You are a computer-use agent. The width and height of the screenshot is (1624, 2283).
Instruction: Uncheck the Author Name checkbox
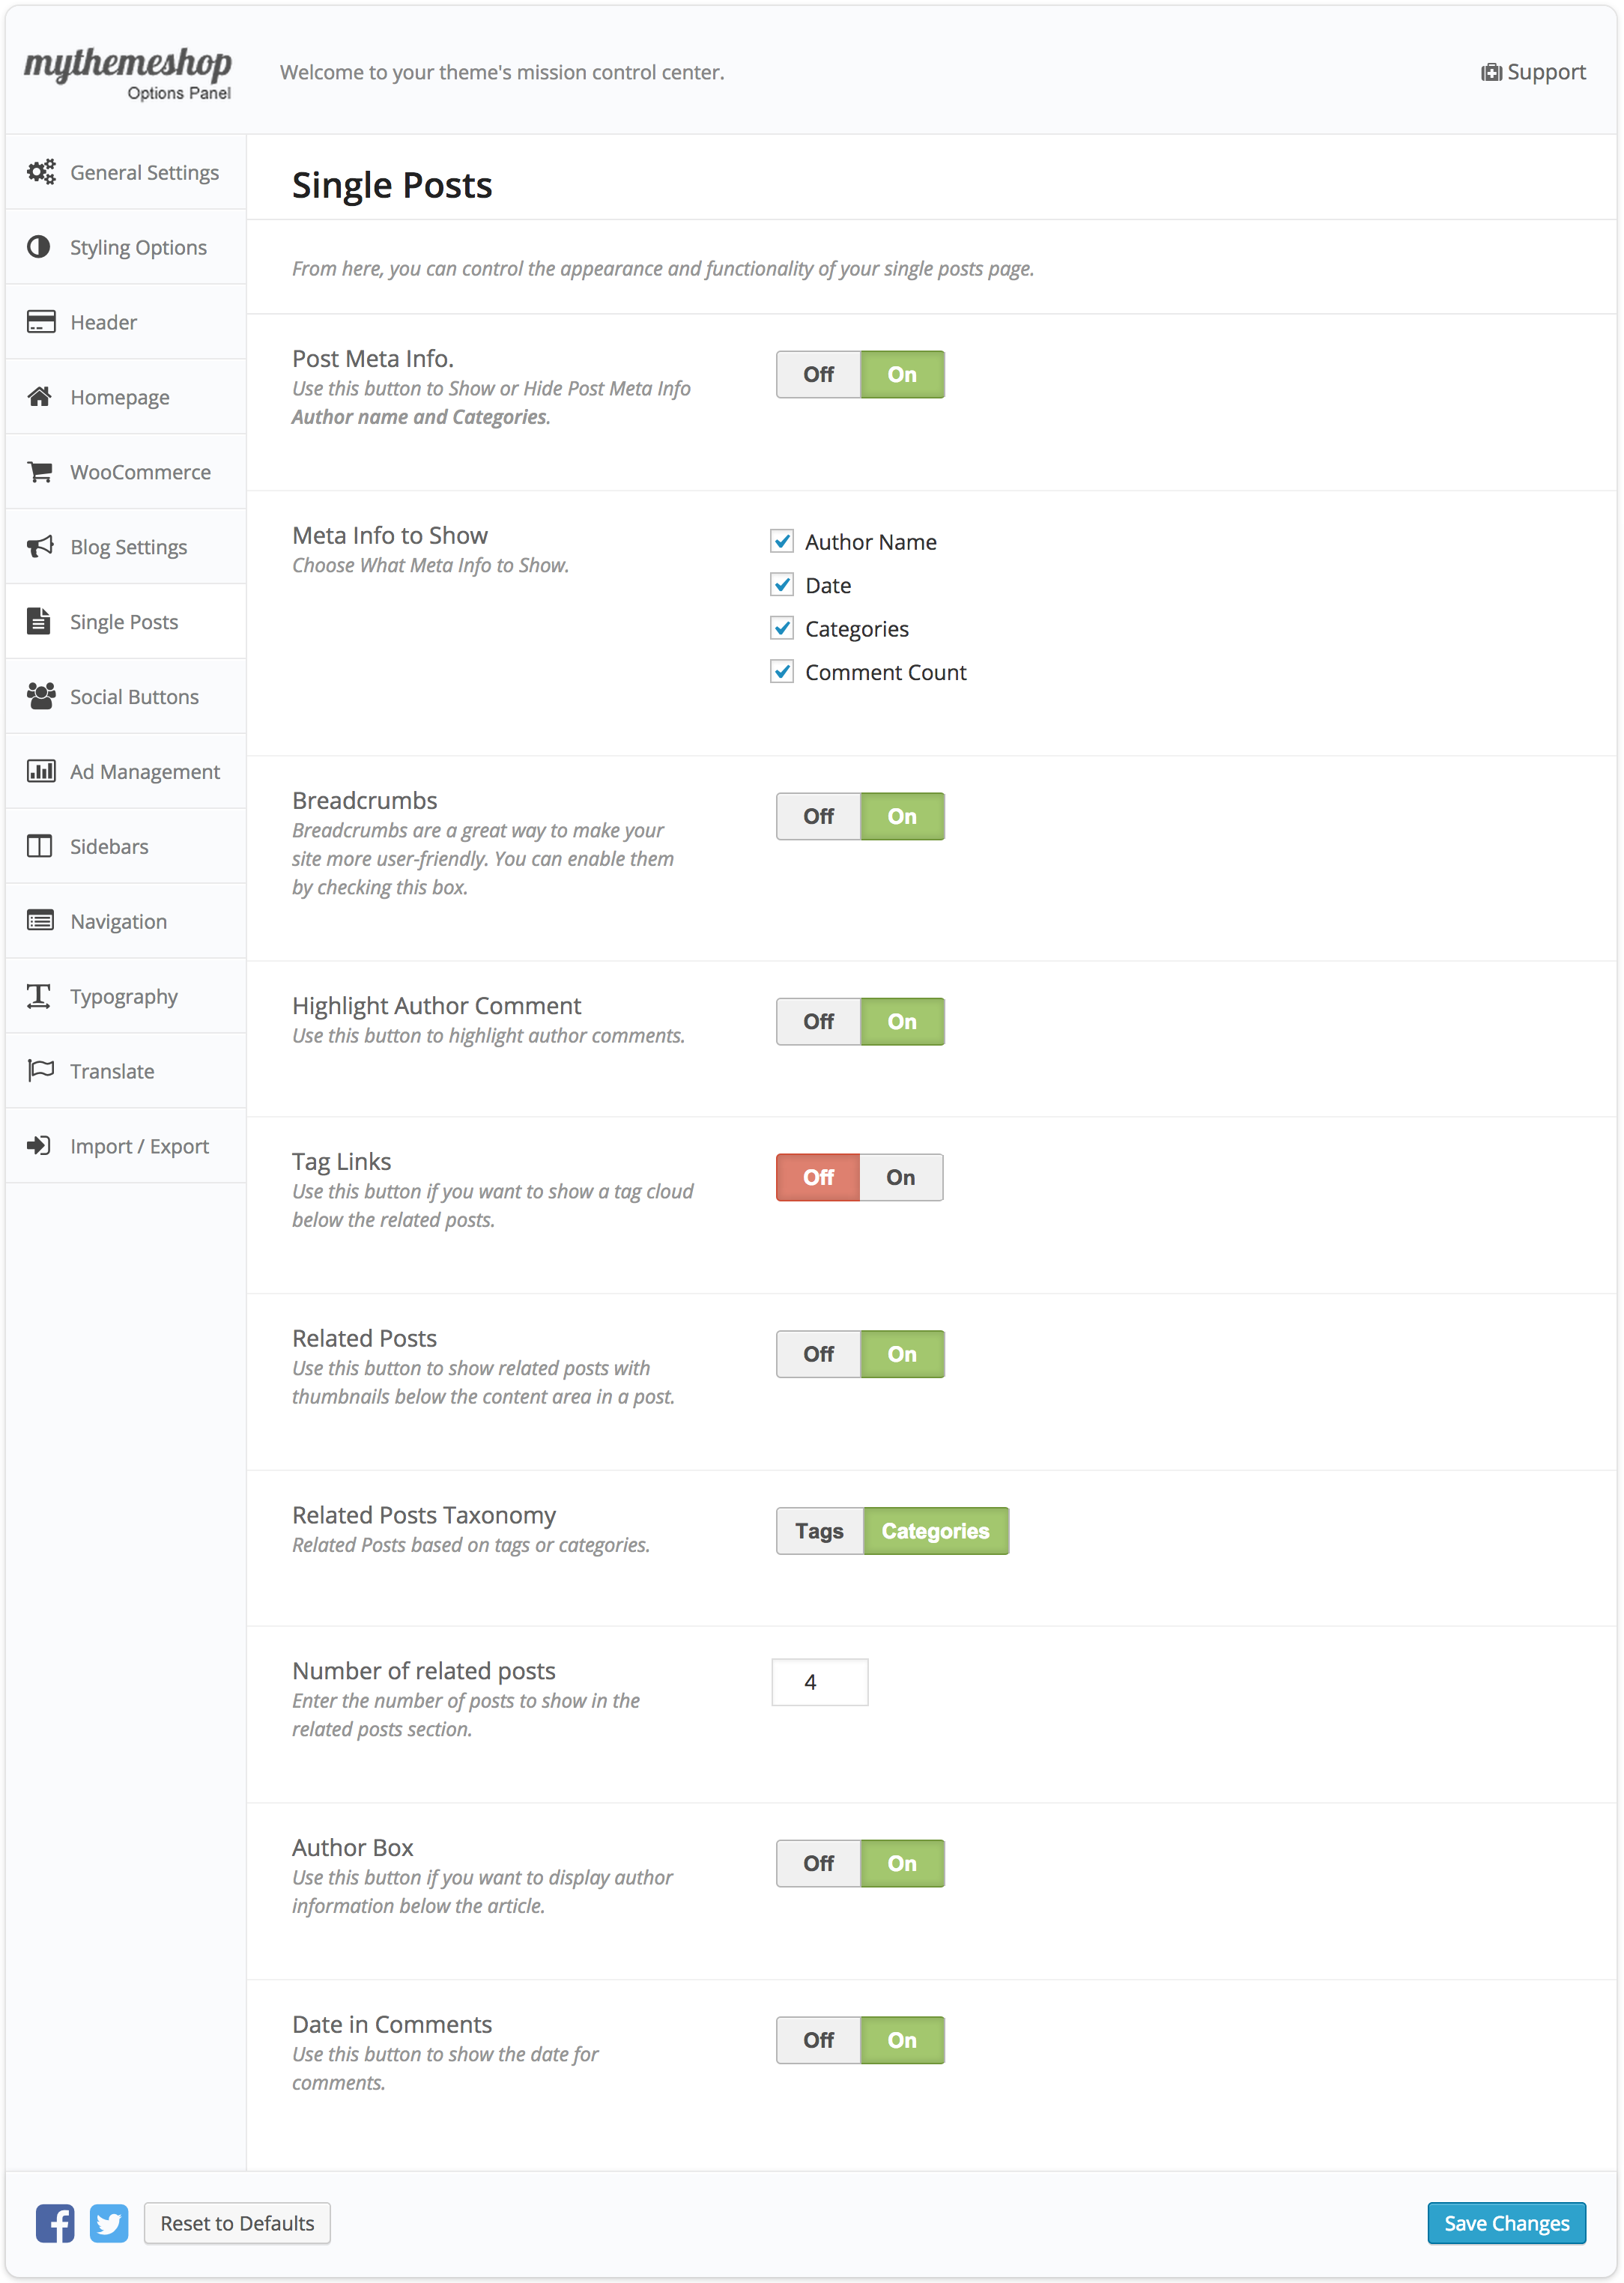click(783, 541)
